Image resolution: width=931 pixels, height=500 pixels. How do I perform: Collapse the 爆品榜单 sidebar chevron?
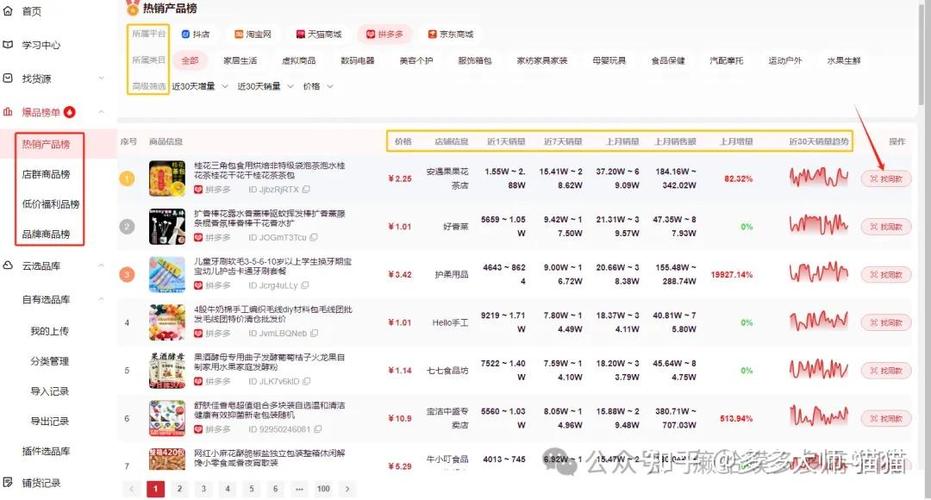point(101,112)
